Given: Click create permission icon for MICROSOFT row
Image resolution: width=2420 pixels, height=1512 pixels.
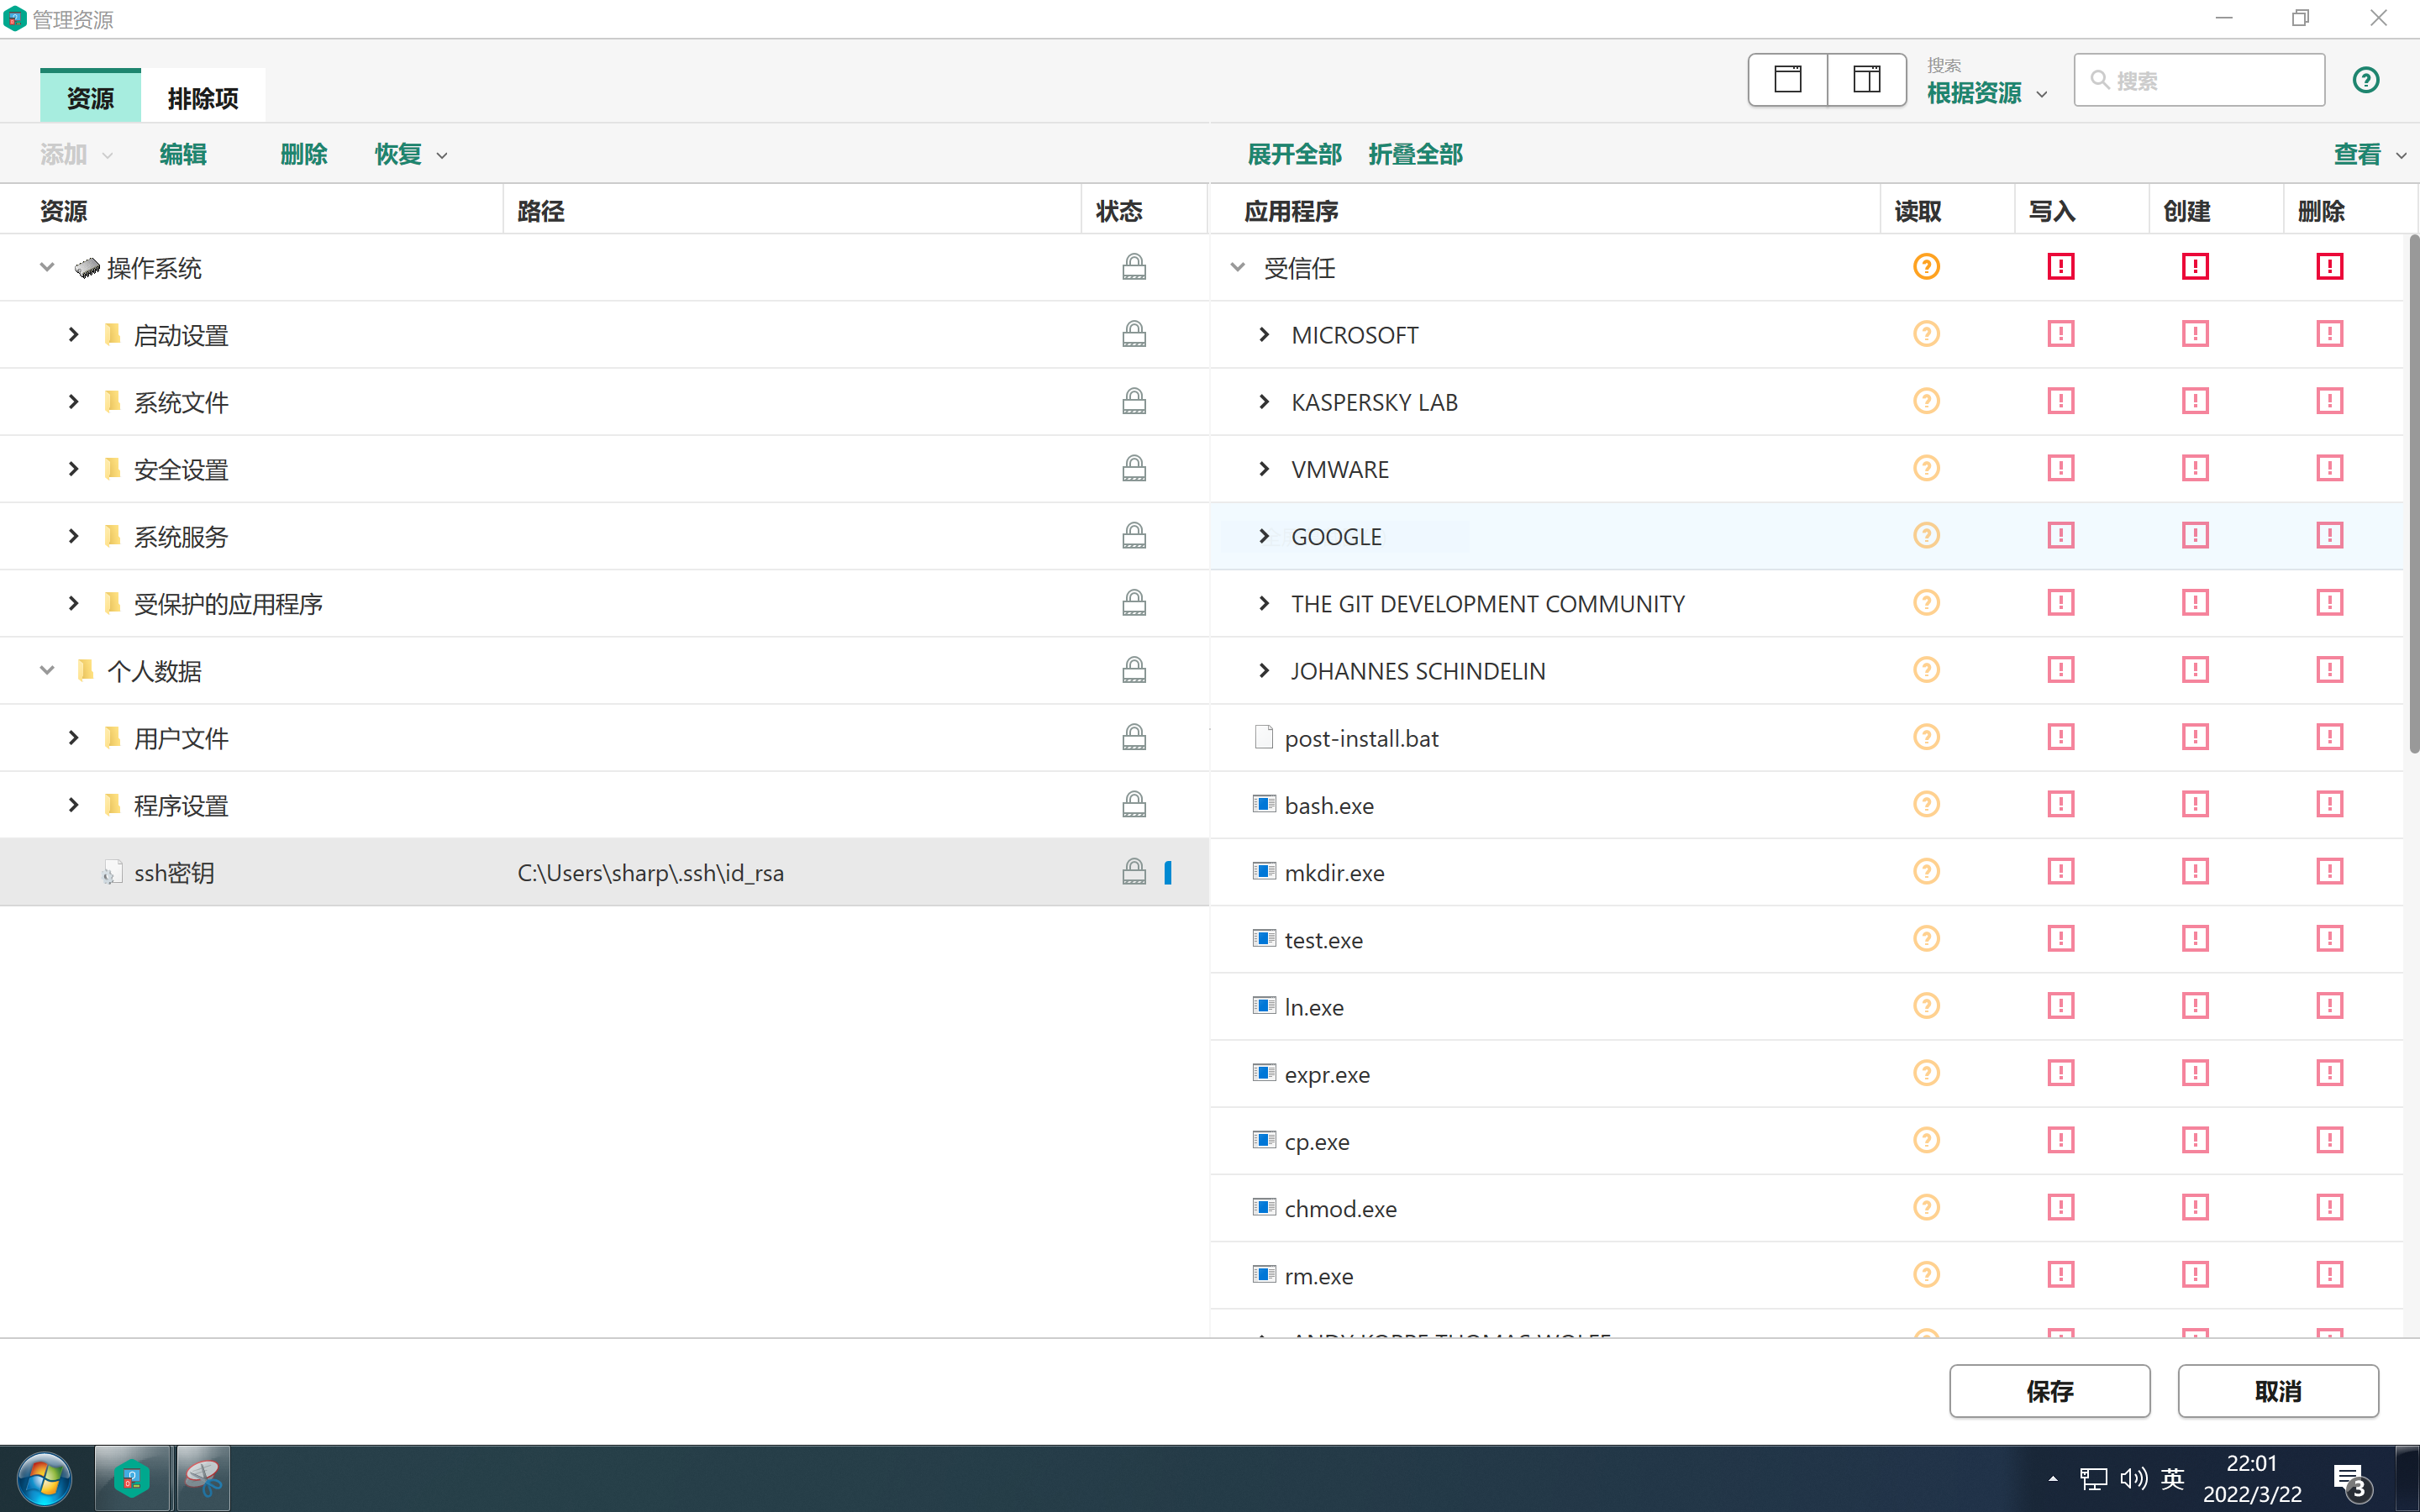Looking at the screenshot, I should tap(2195, 334).
